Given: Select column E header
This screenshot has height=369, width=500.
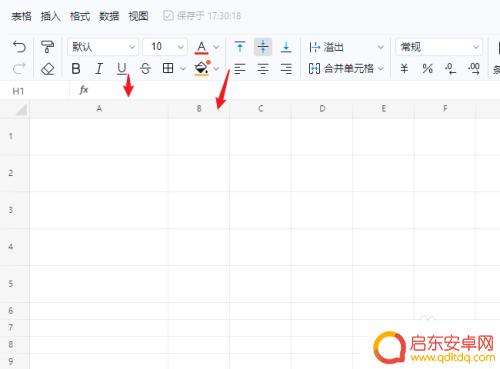Looking at the screenshot, I should coord(384,108).
